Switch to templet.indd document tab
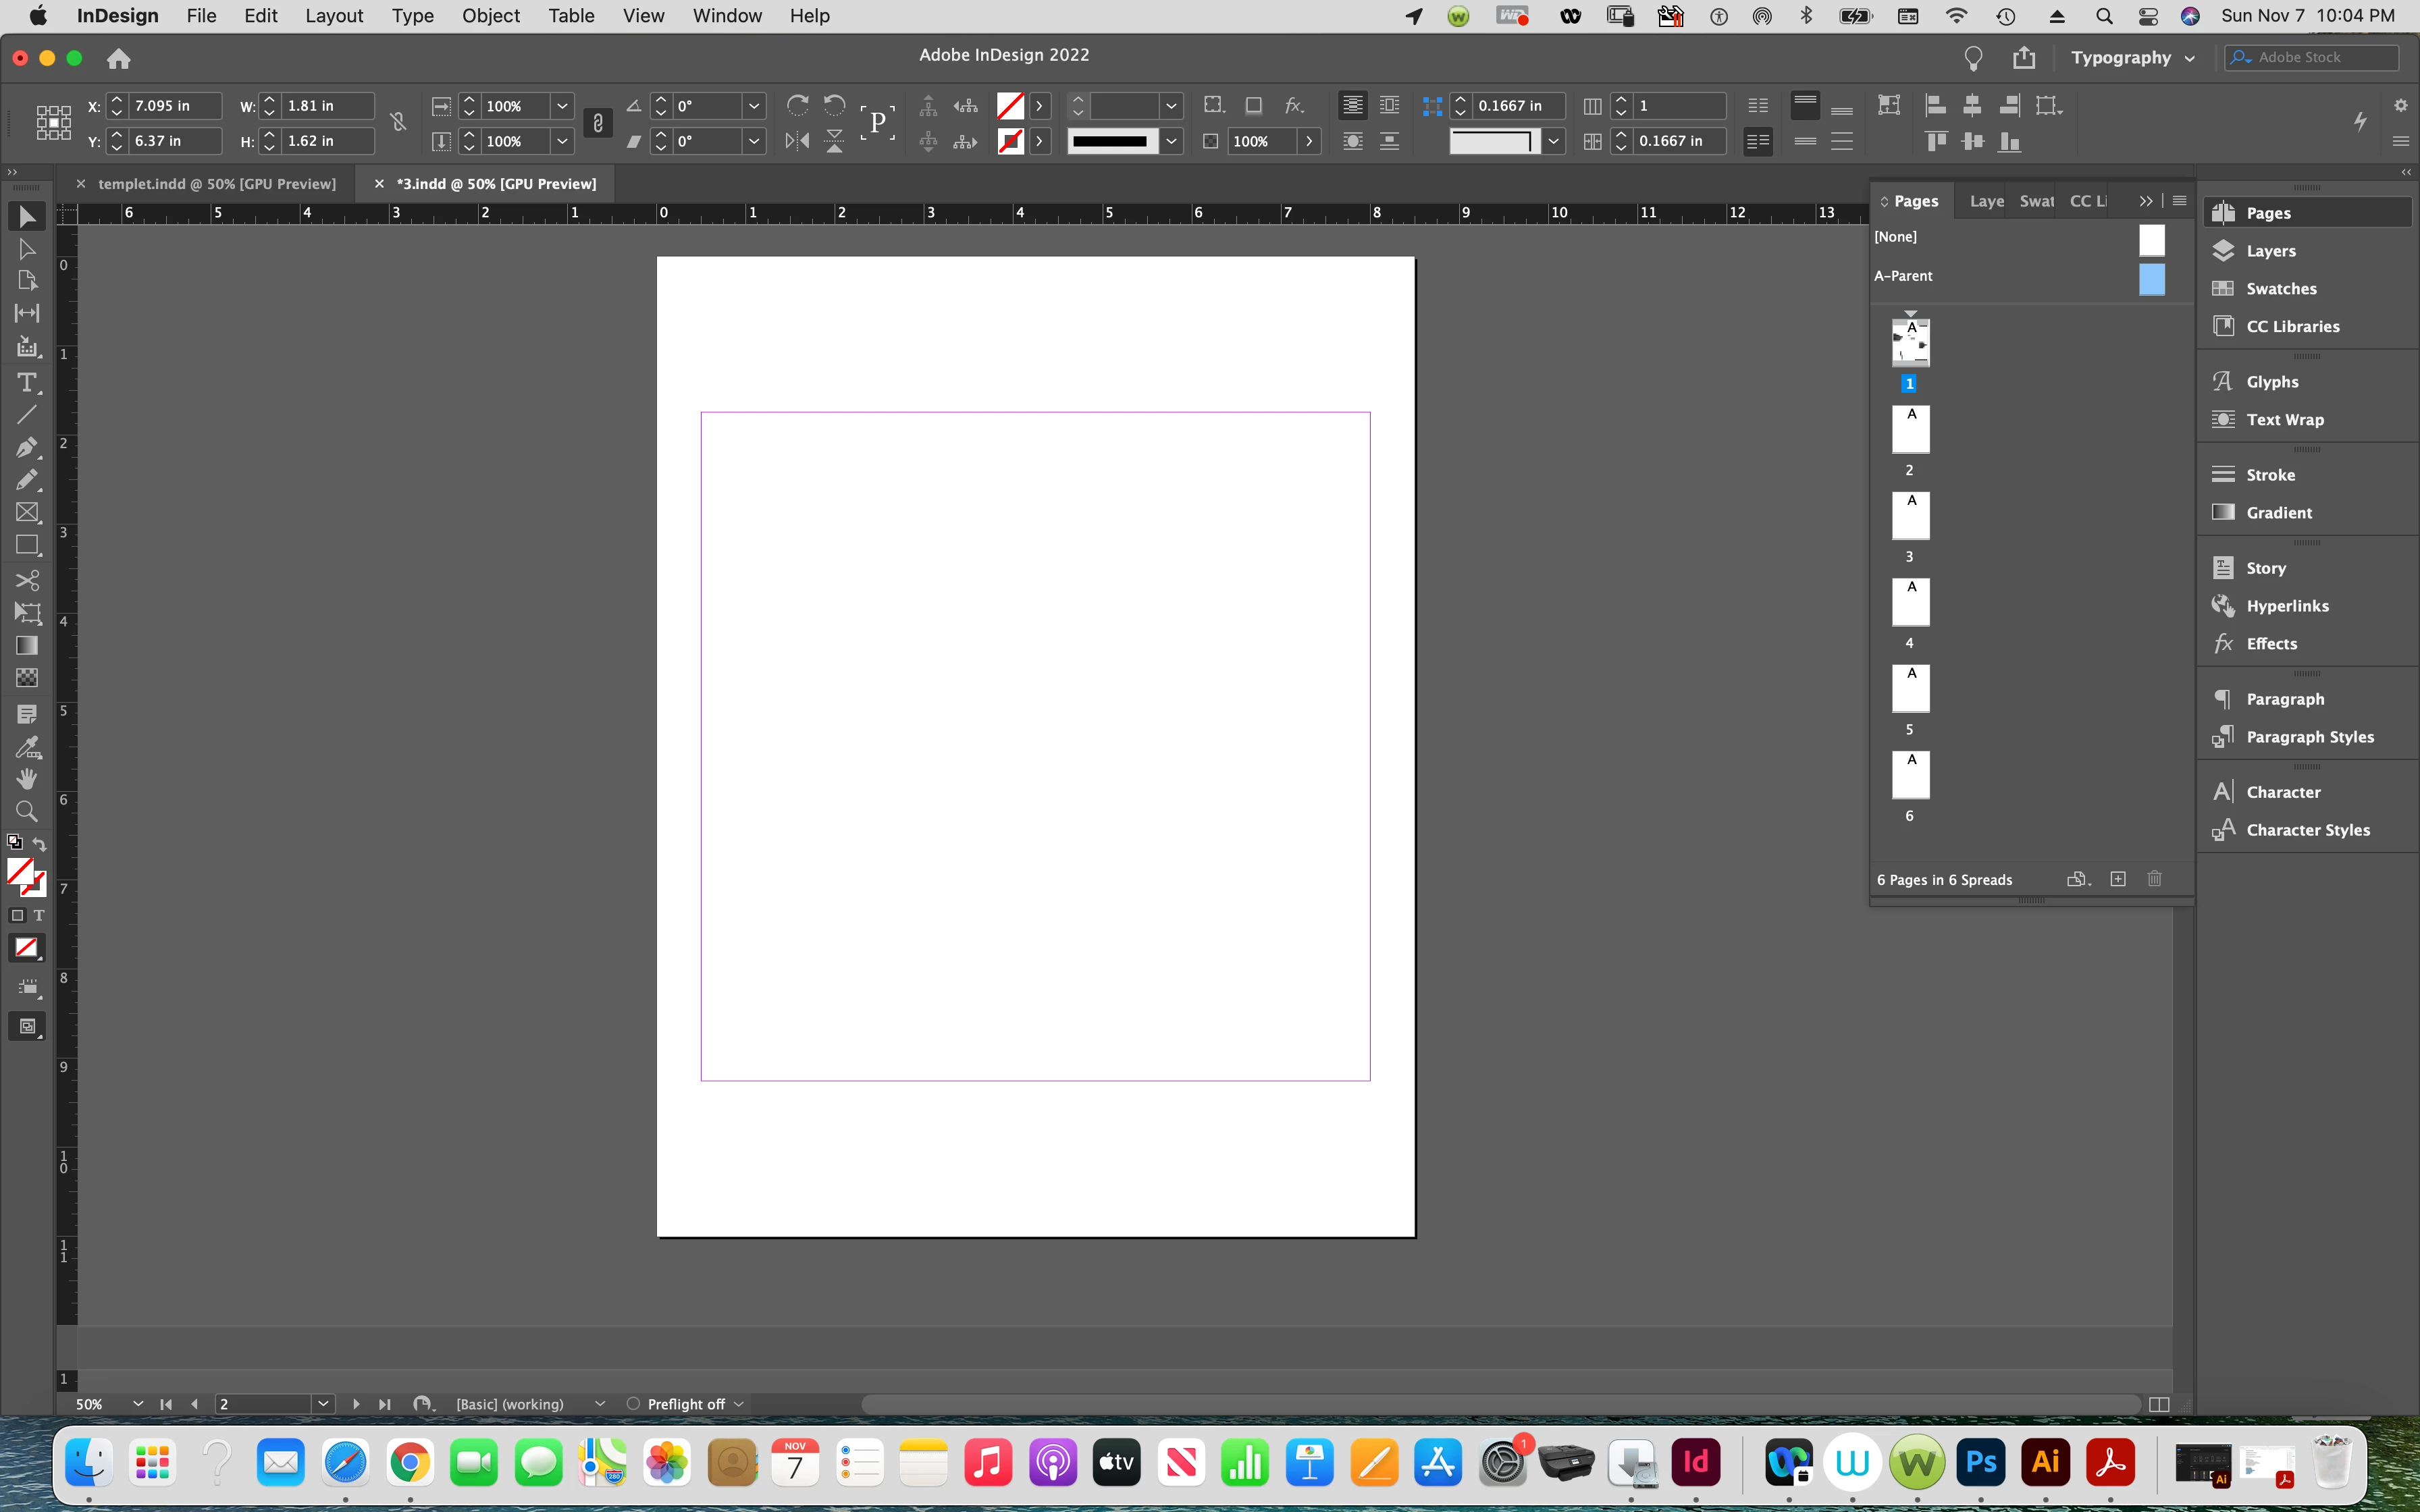 point(216,184)
